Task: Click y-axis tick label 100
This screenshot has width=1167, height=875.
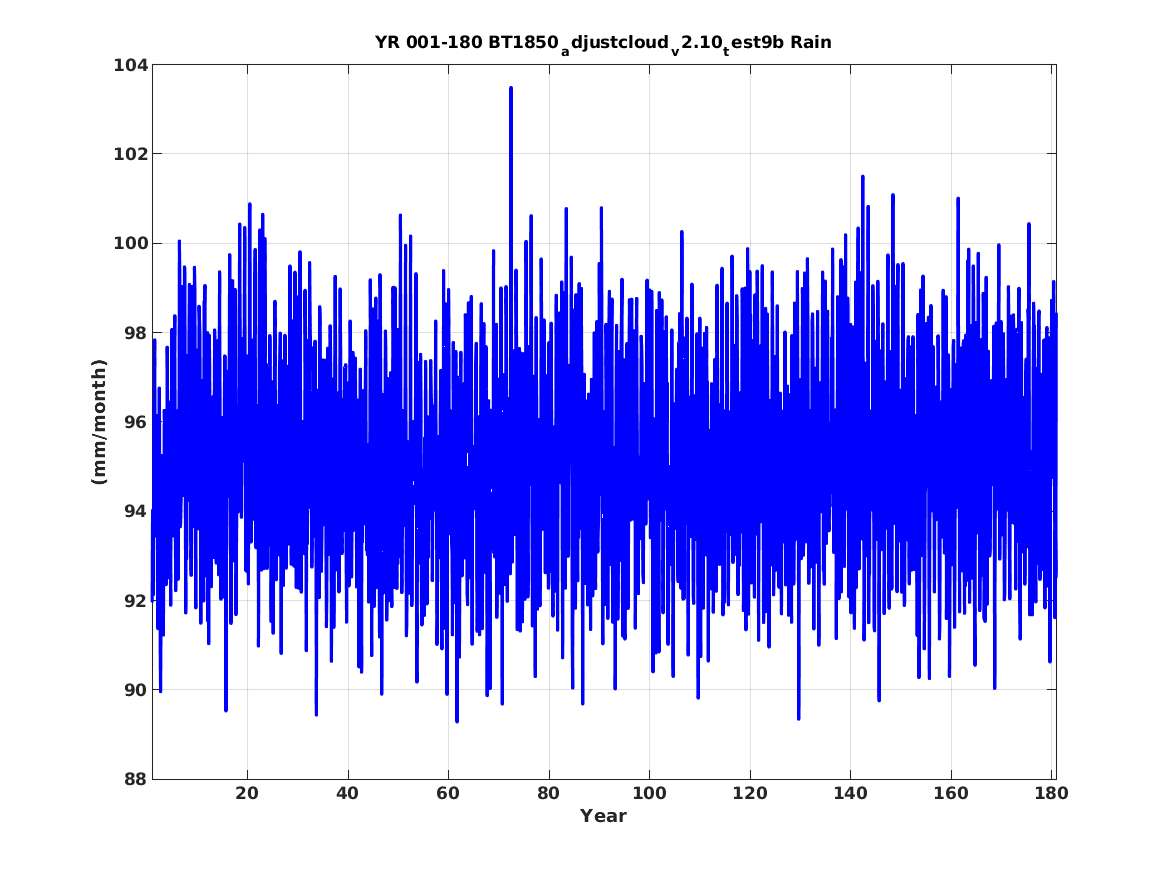Action: click(130, 243)
